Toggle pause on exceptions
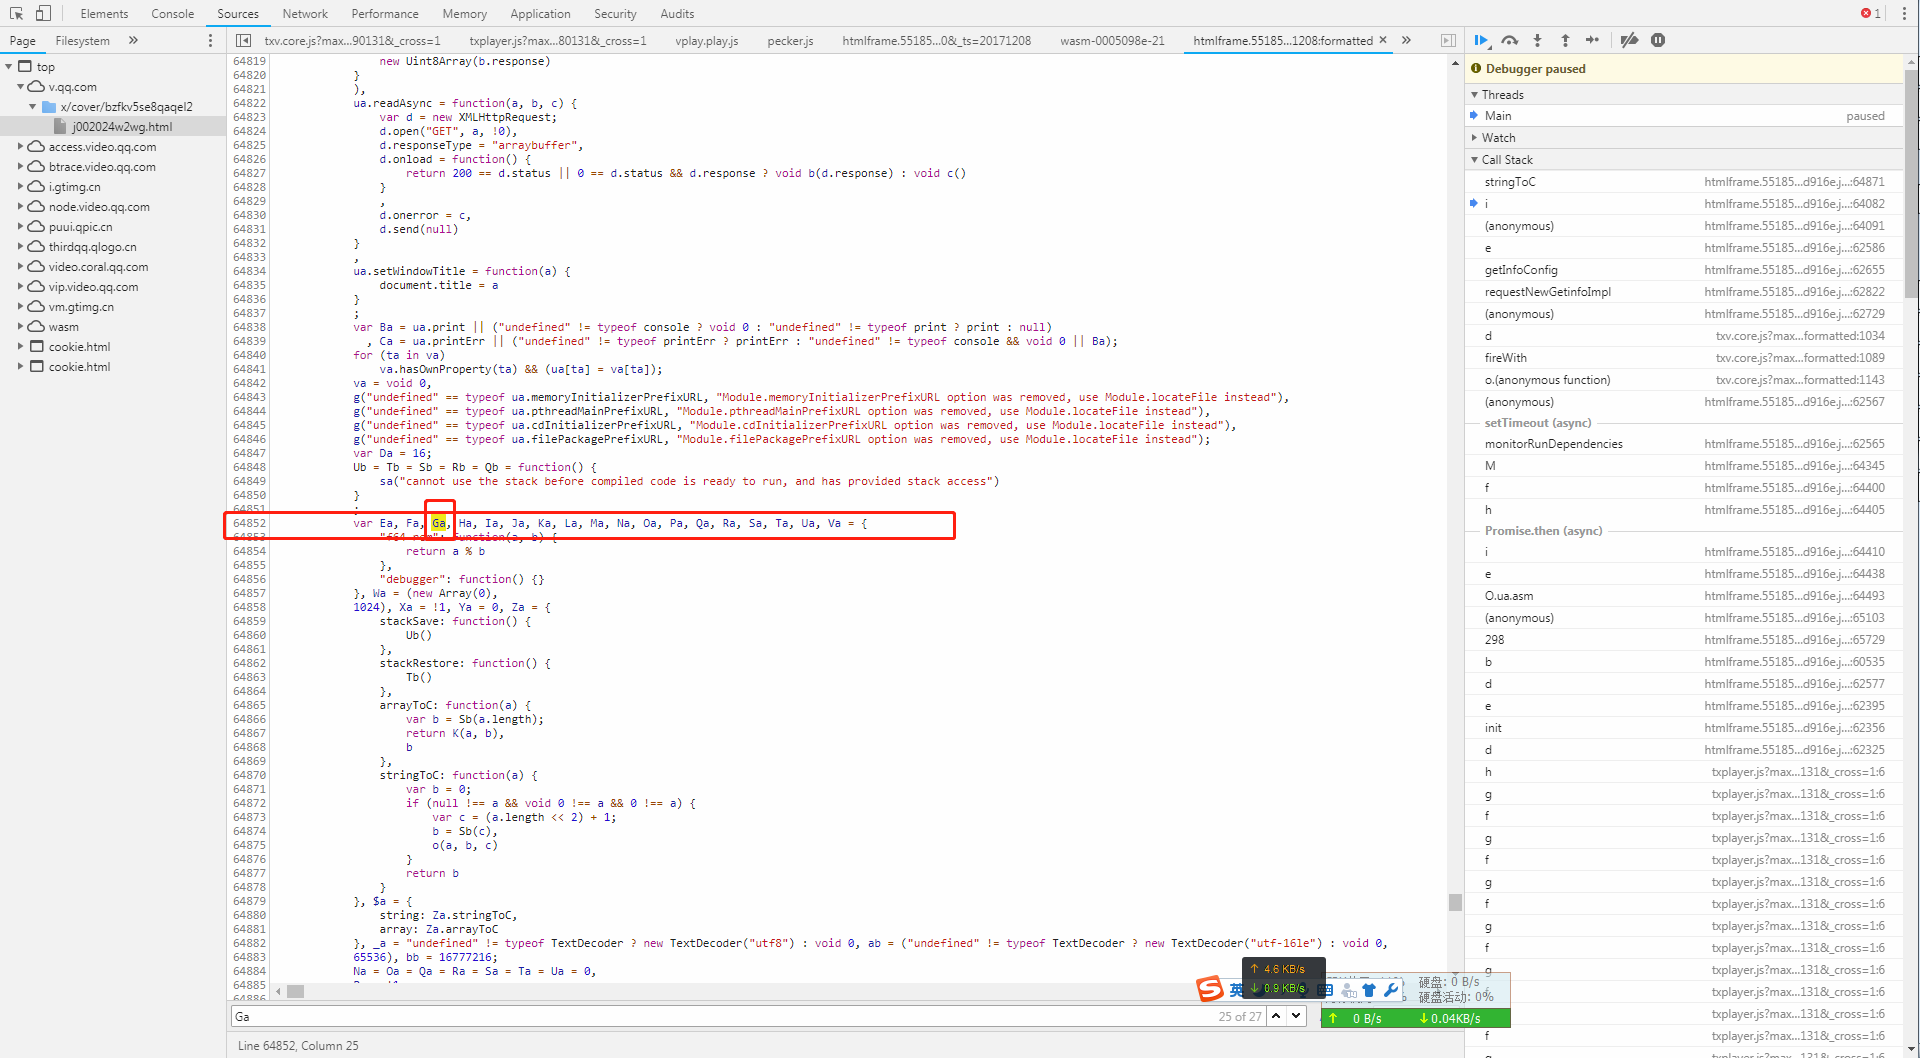This screenshot has height=1058, width=1920. tap(1658, 40)
